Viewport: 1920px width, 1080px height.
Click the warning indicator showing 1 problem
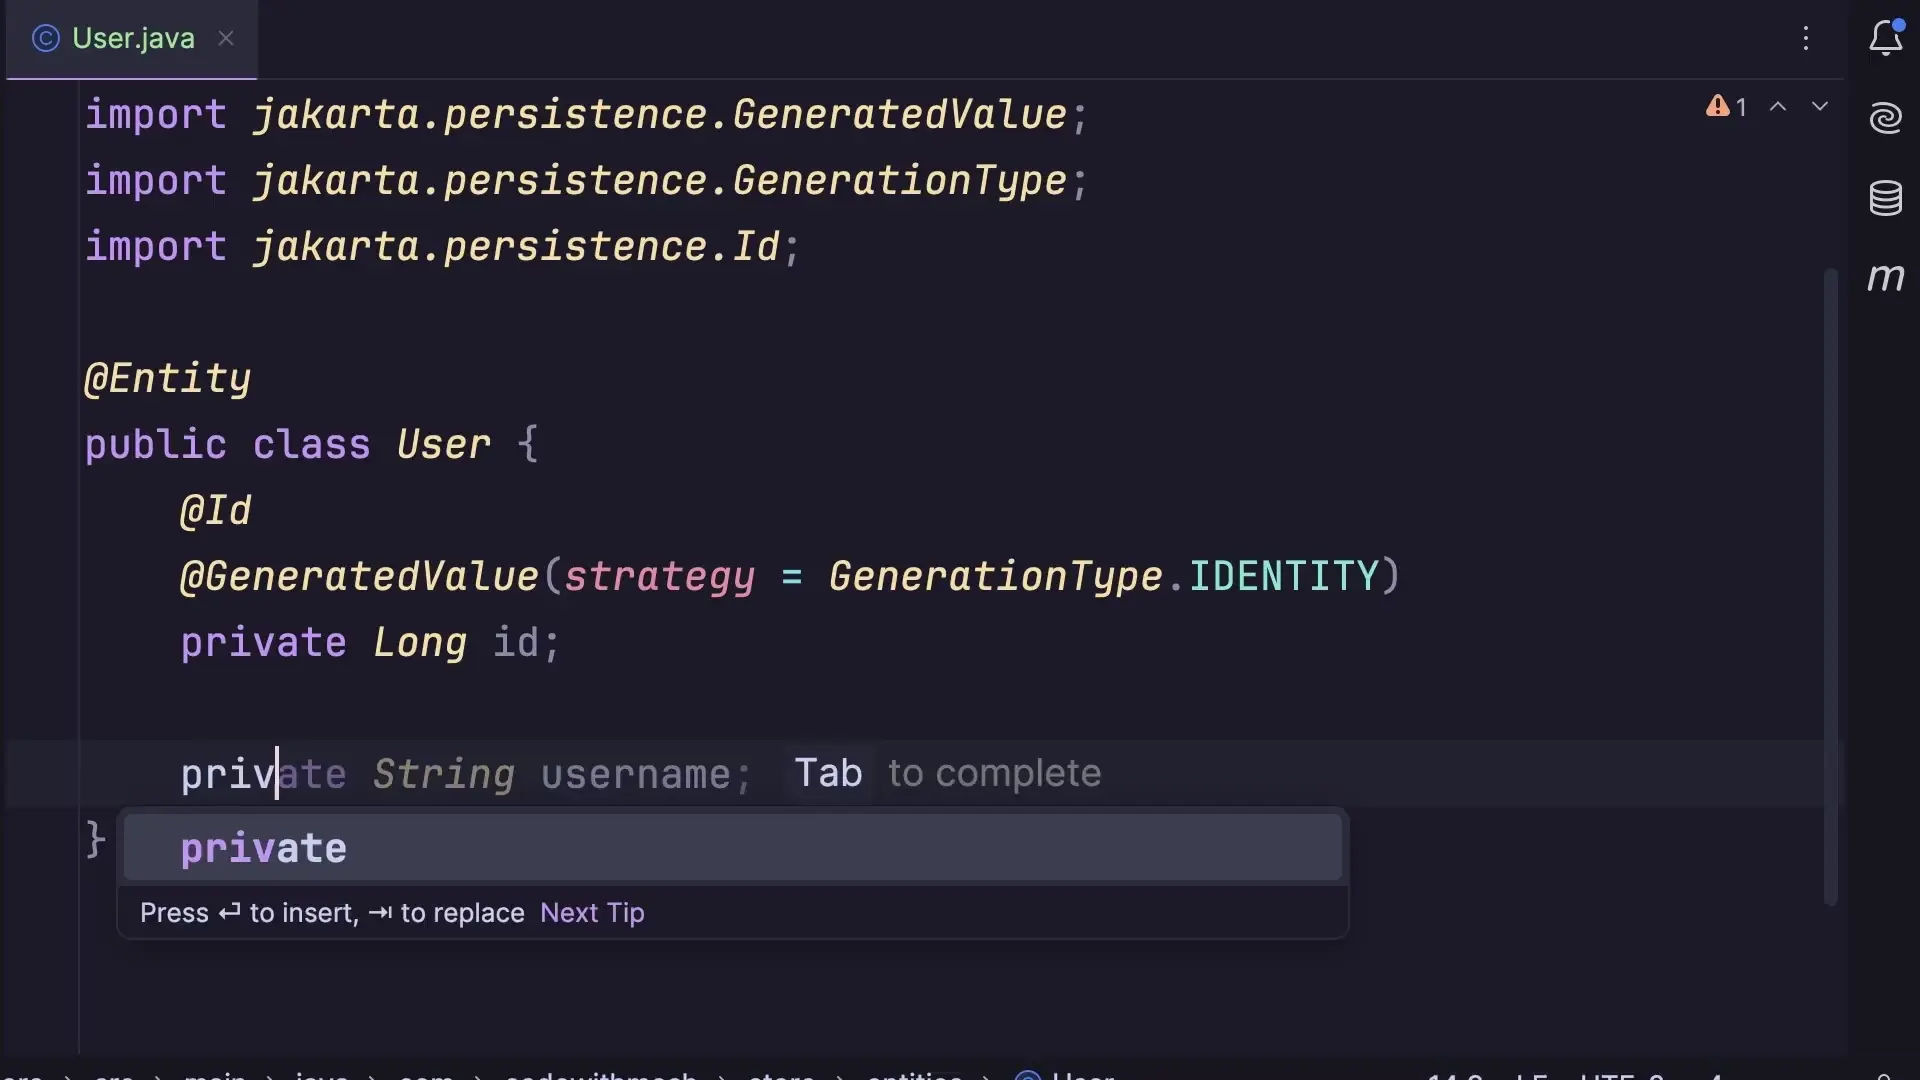pos(1727,106)
